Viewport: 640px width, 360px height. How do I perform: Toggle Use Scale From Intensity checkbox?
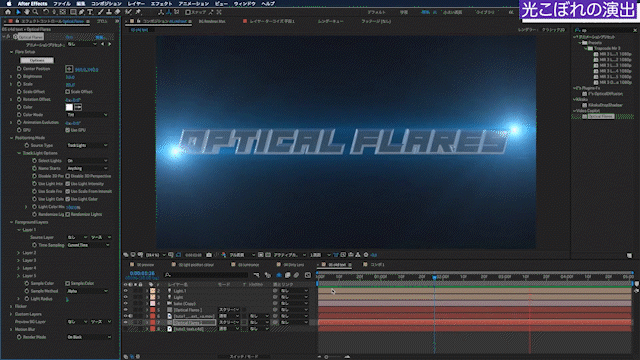(68, 191)
